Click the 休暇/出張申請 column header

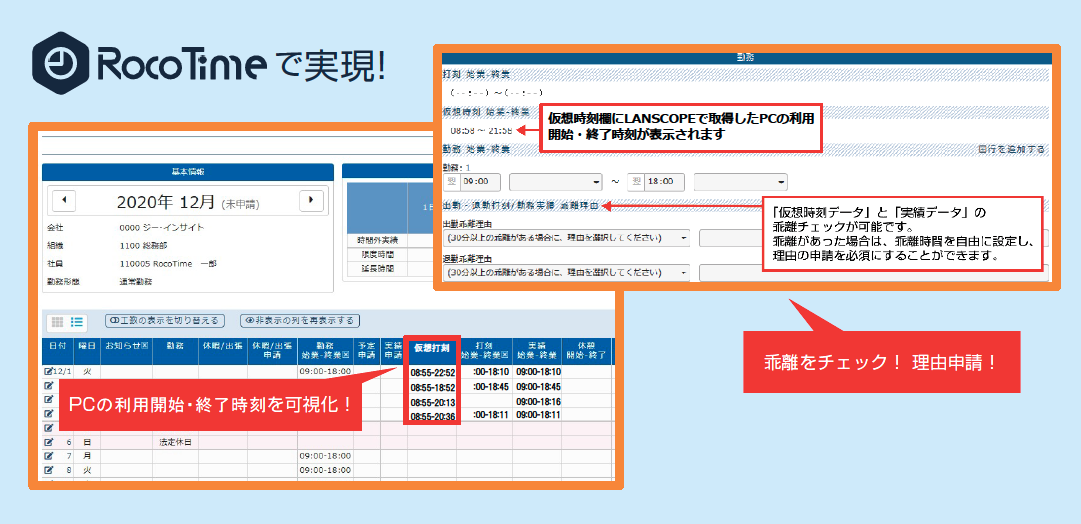pyautogui.click(x=272, y=350)
